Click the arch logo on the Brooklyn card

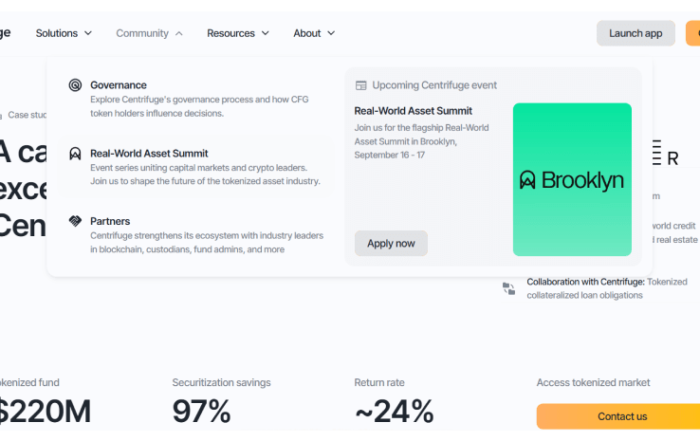coord(528,180)
